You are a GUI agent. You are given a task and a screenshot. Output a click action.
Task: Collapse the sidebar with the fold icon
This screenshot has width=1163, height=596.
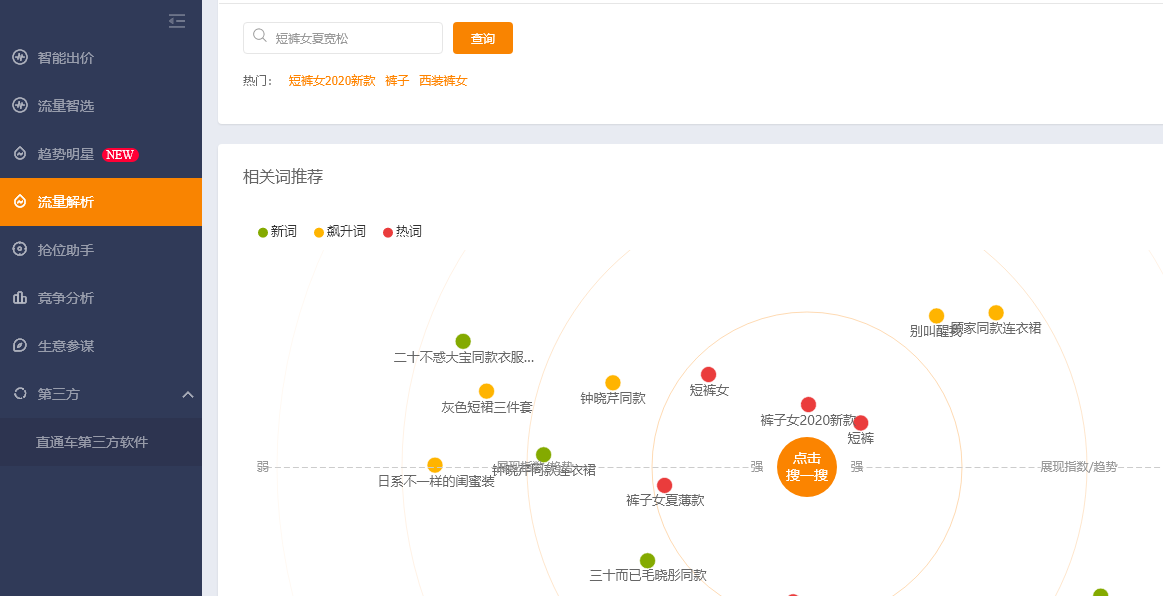pos(177,21)
